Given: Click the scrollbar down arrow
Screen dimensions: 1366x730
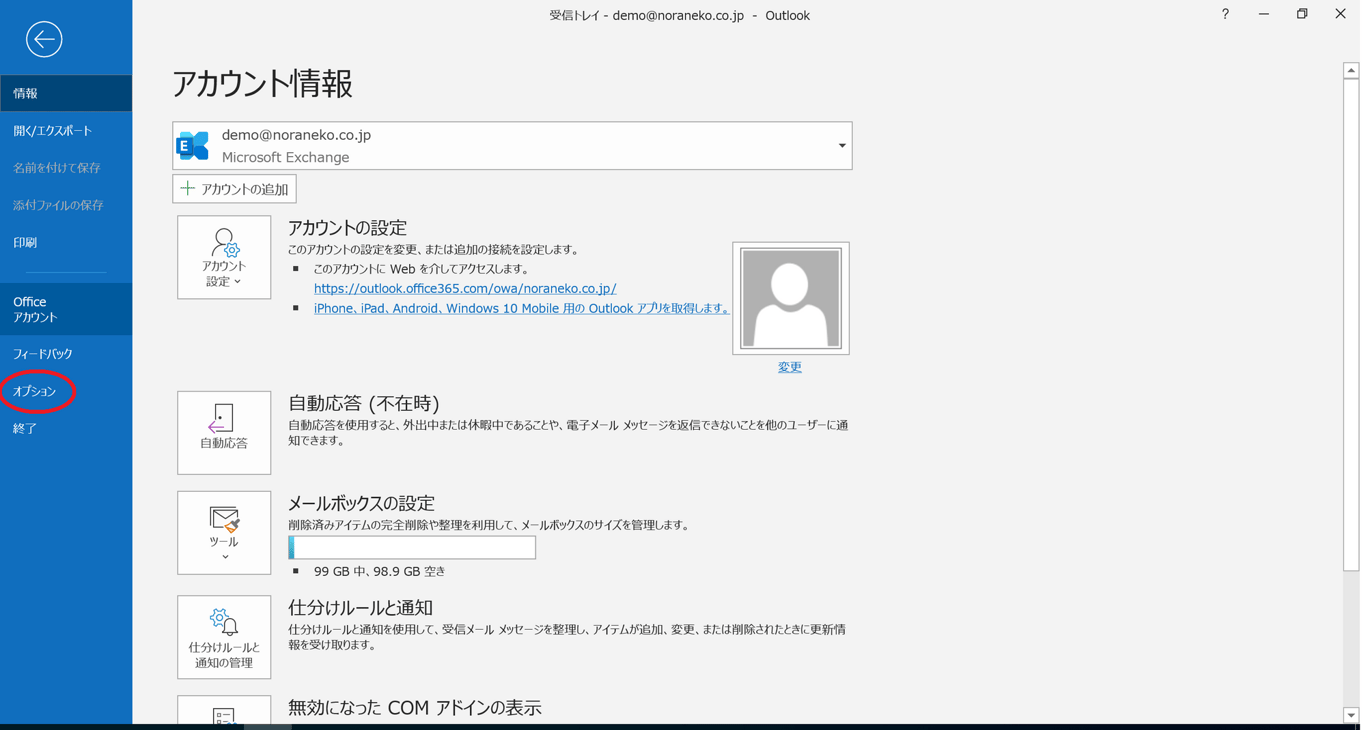Looking at the screenshot, I should tap(1351, 715).
